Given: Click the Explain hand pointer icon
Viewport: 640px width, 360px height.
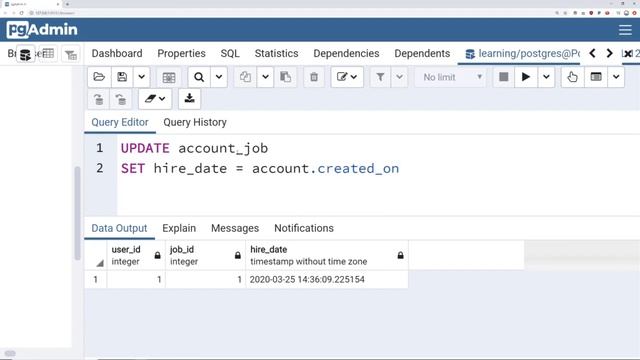Looking at the screenshot, I should pyautogui.click(x=572, y=77).
